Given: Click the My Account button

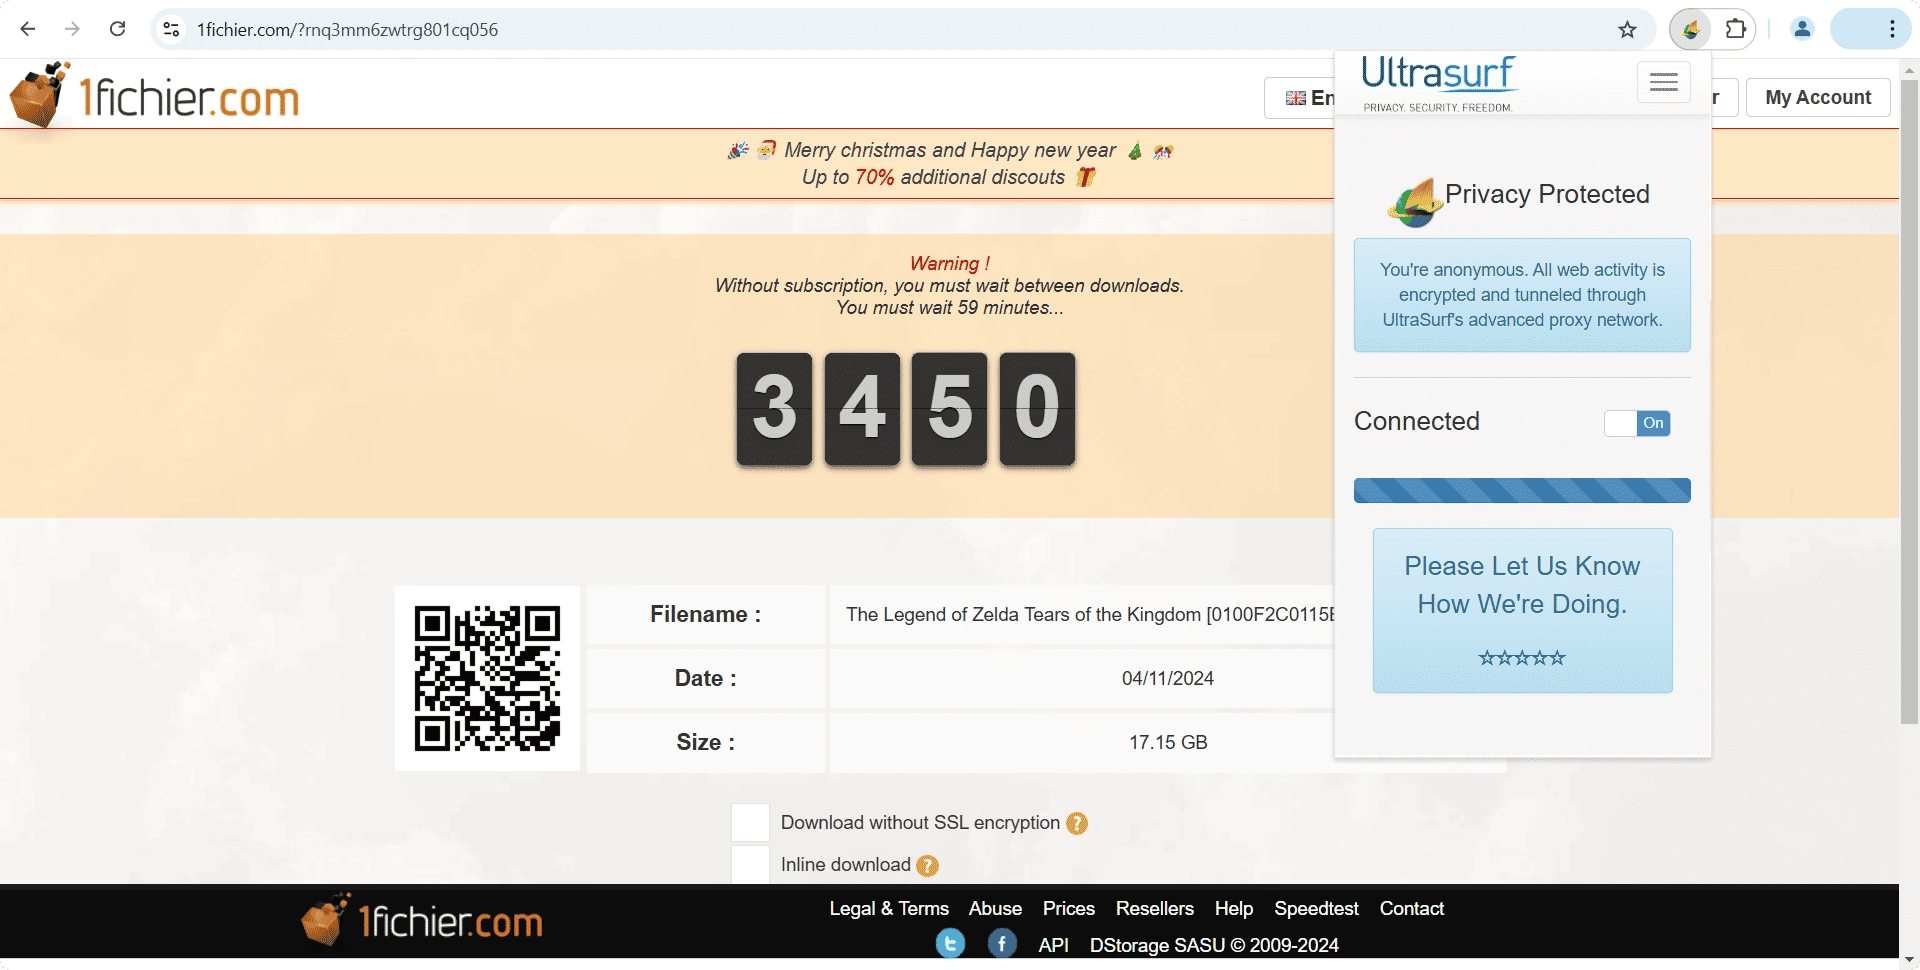Looking at the screenshot, I should (1818, 98).
